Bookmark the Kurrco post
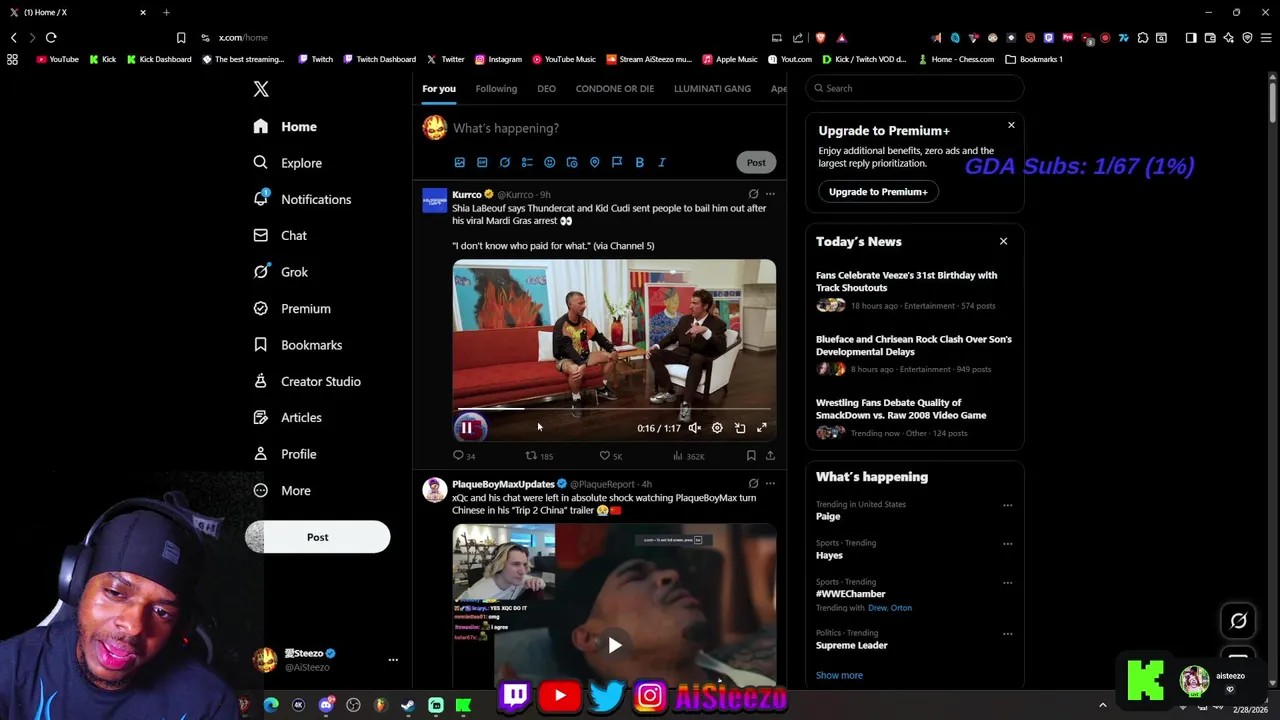Viewport: 1280px width, 720px height. [x=751, y=456]
